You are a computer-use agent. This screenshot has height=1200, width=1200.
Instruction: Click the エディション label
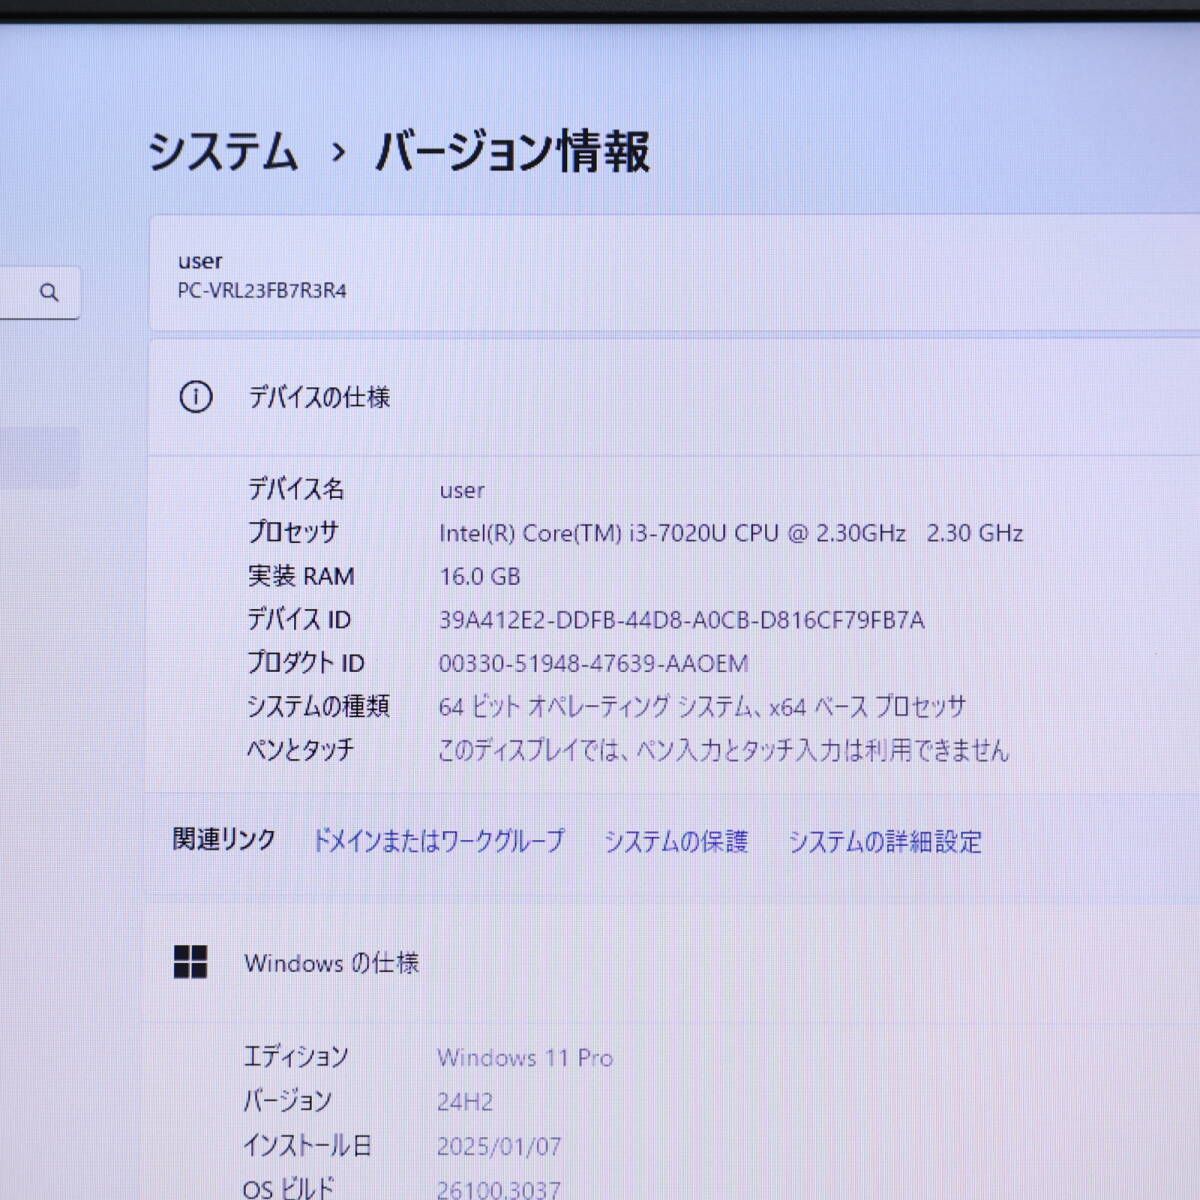point(296,1056)
